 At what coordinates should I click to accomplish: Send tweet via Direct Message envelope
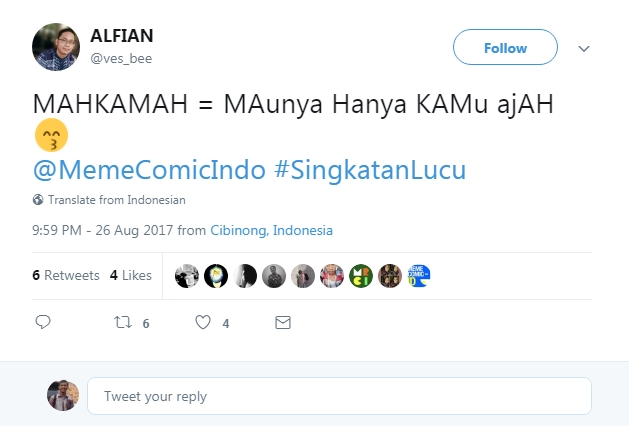[283, 323]
